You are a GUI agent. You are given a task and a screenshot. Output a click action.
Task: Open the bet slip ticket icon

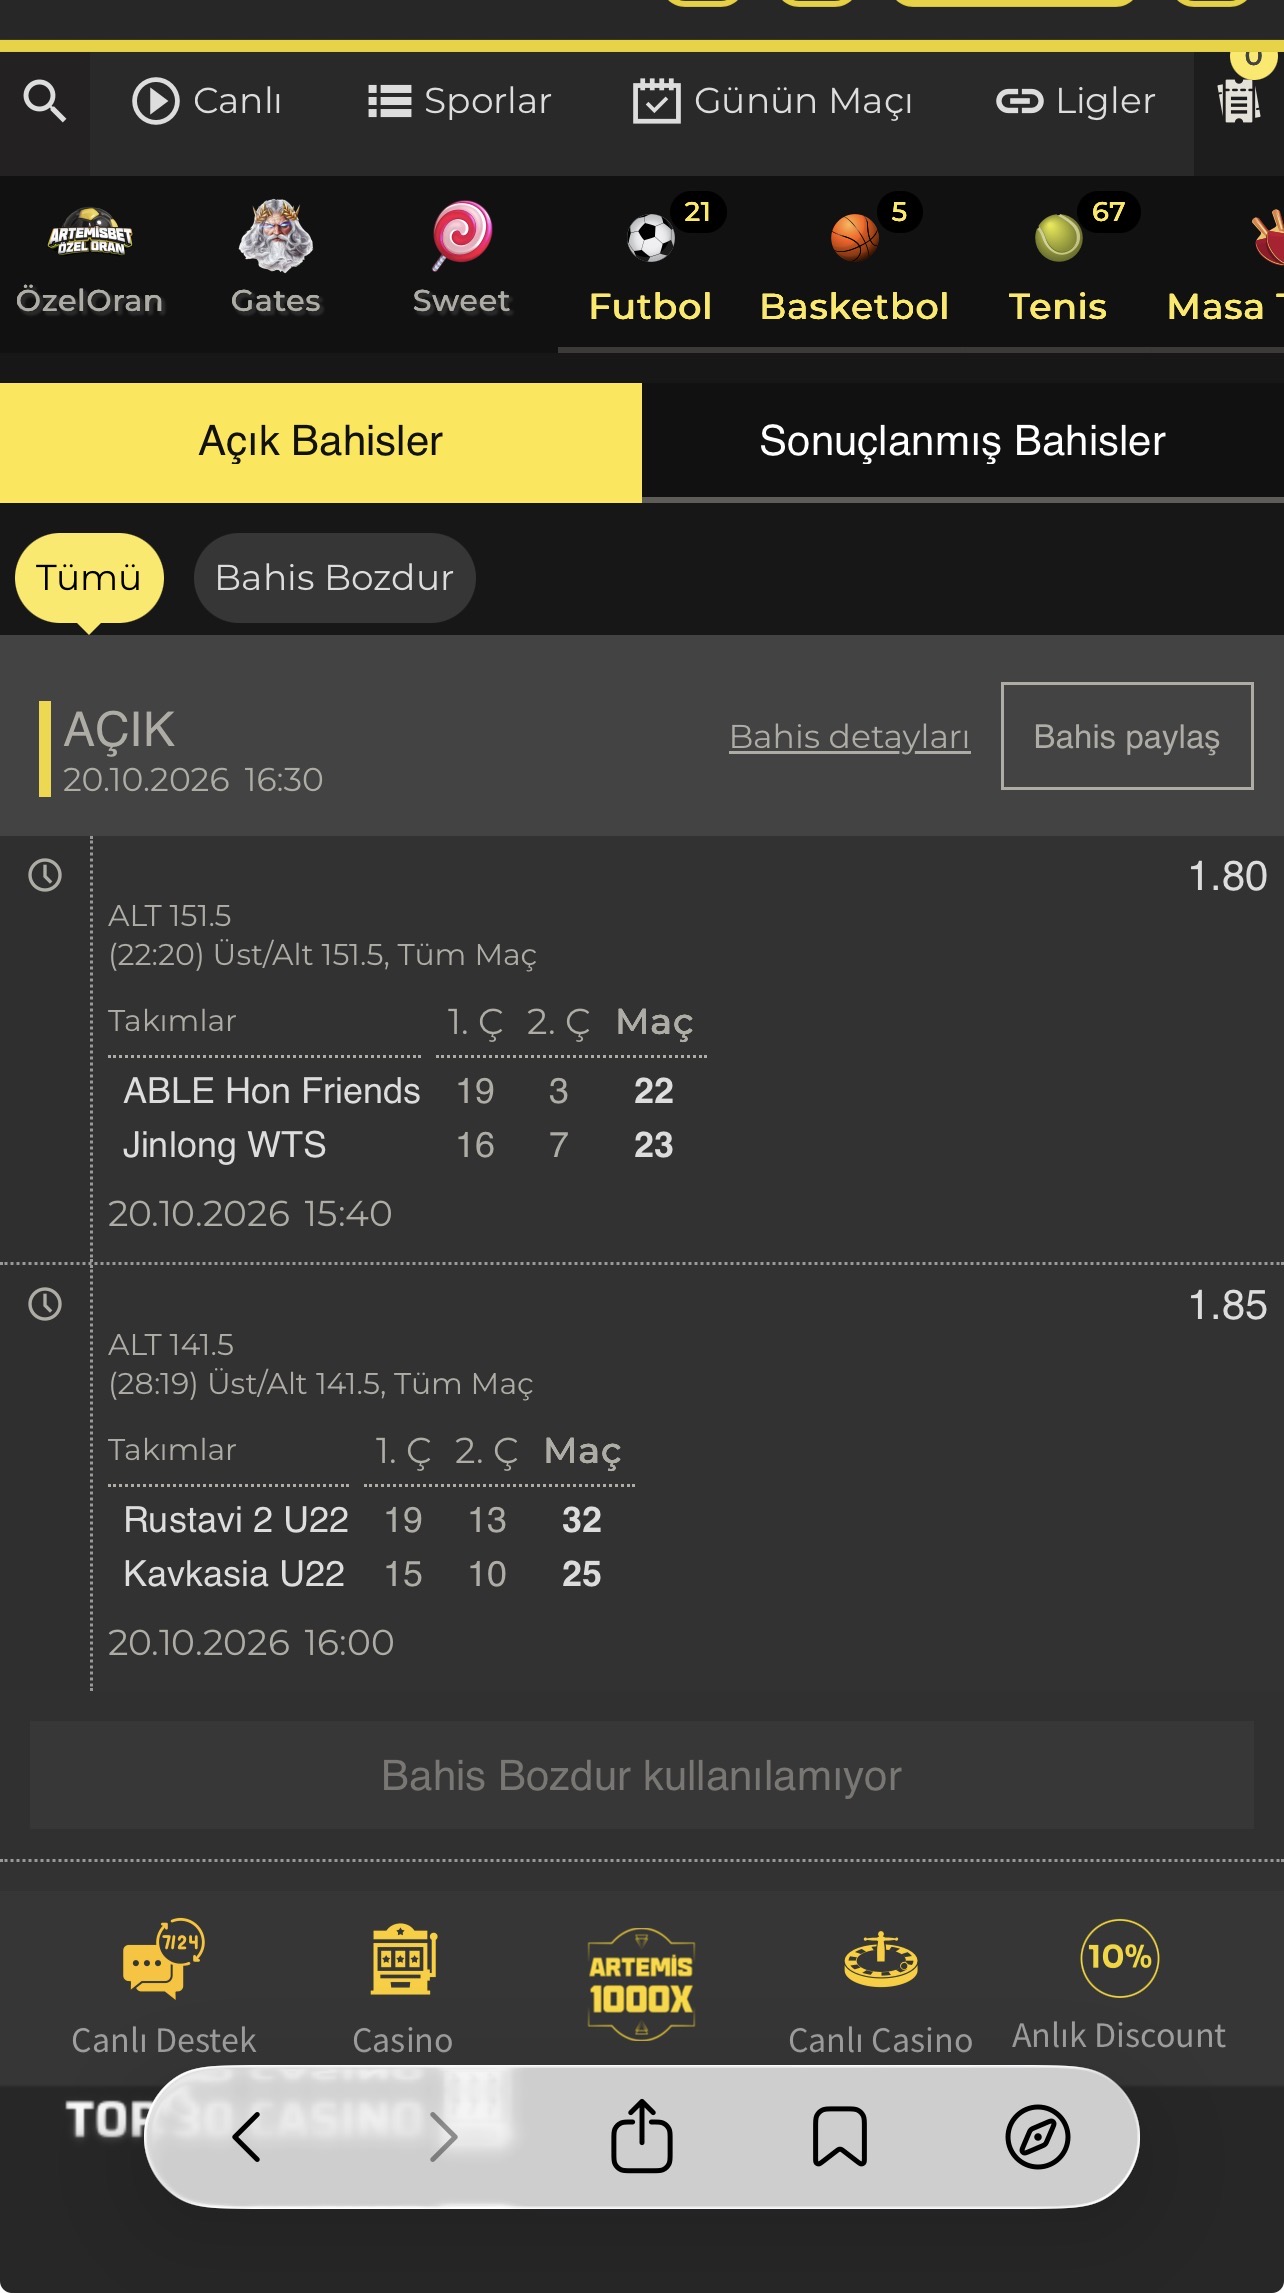click(x=1238, y=101)
